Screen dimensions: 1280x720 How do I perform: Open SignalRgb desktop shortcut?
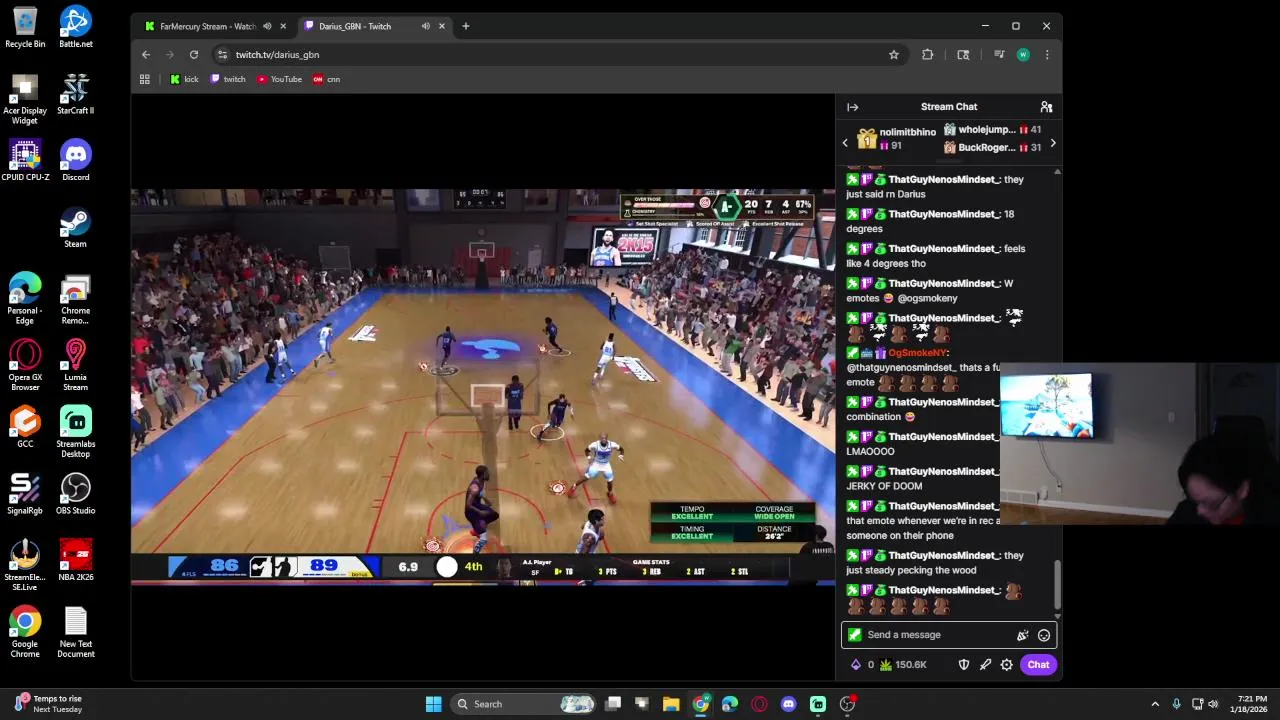tap(25, 494)
